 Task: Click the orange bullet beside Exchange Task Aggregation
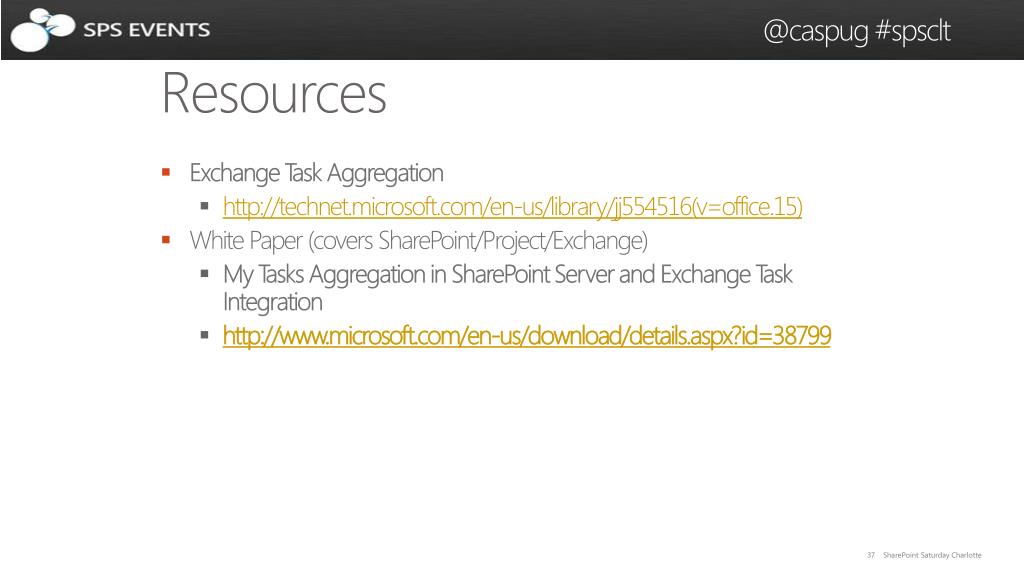tap(166, 172)
